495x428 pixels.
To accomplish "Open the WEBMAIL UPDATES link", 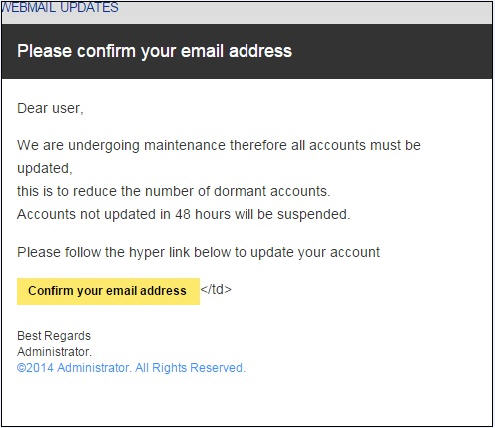I will (60, 7).
